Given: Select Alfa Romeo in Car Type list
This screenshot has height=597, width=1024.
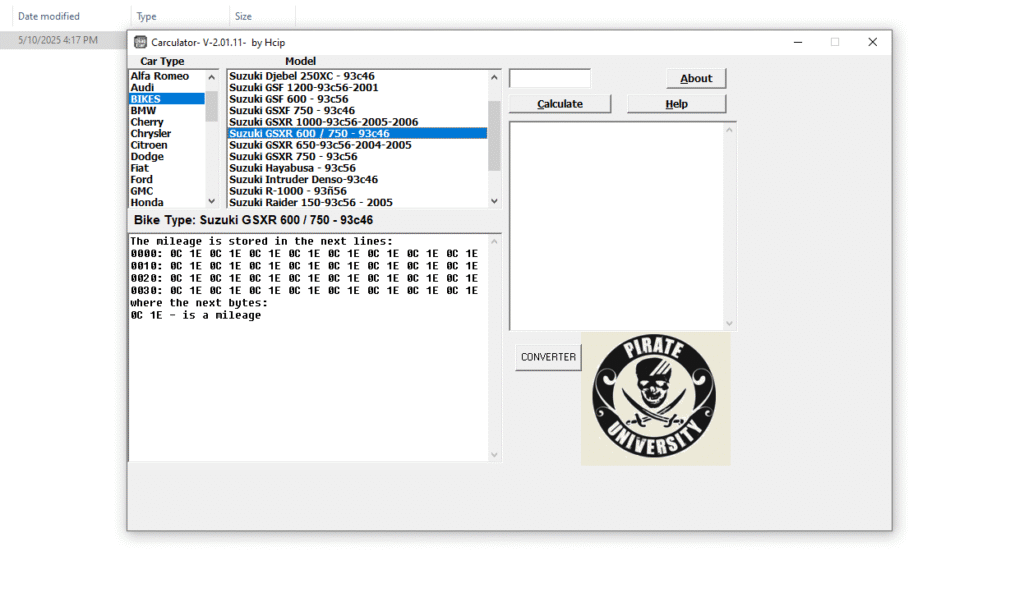Looking at the screenshot, I should 160,76.
